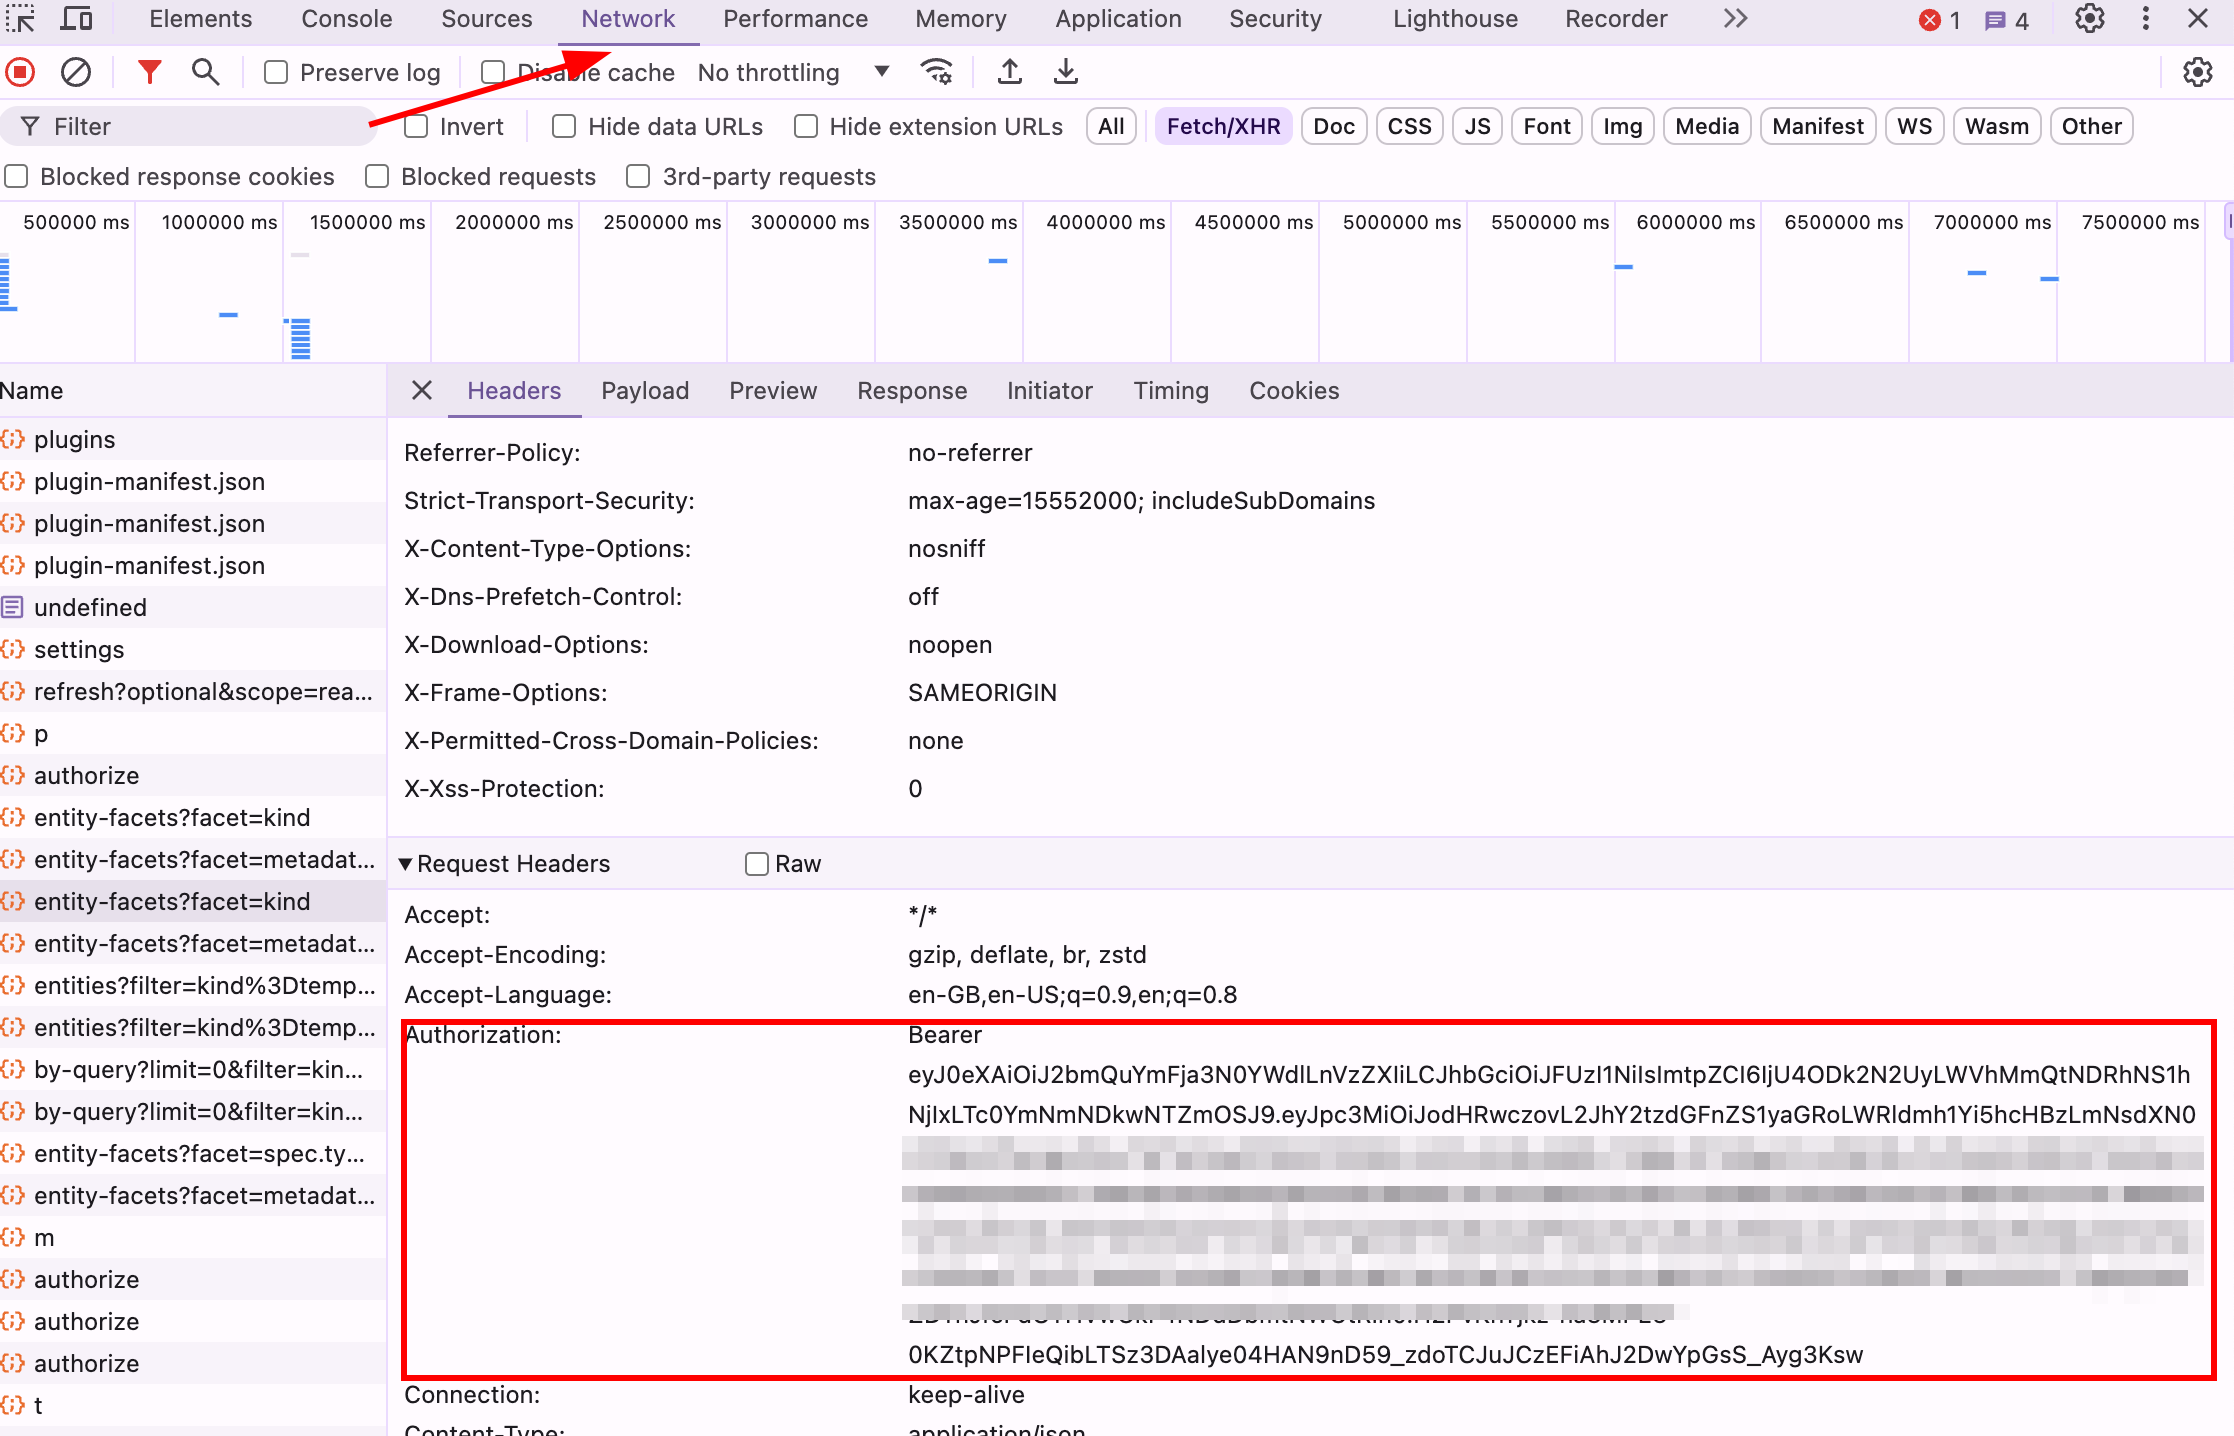Toggle the device toolbar icon

click(76, 19)
